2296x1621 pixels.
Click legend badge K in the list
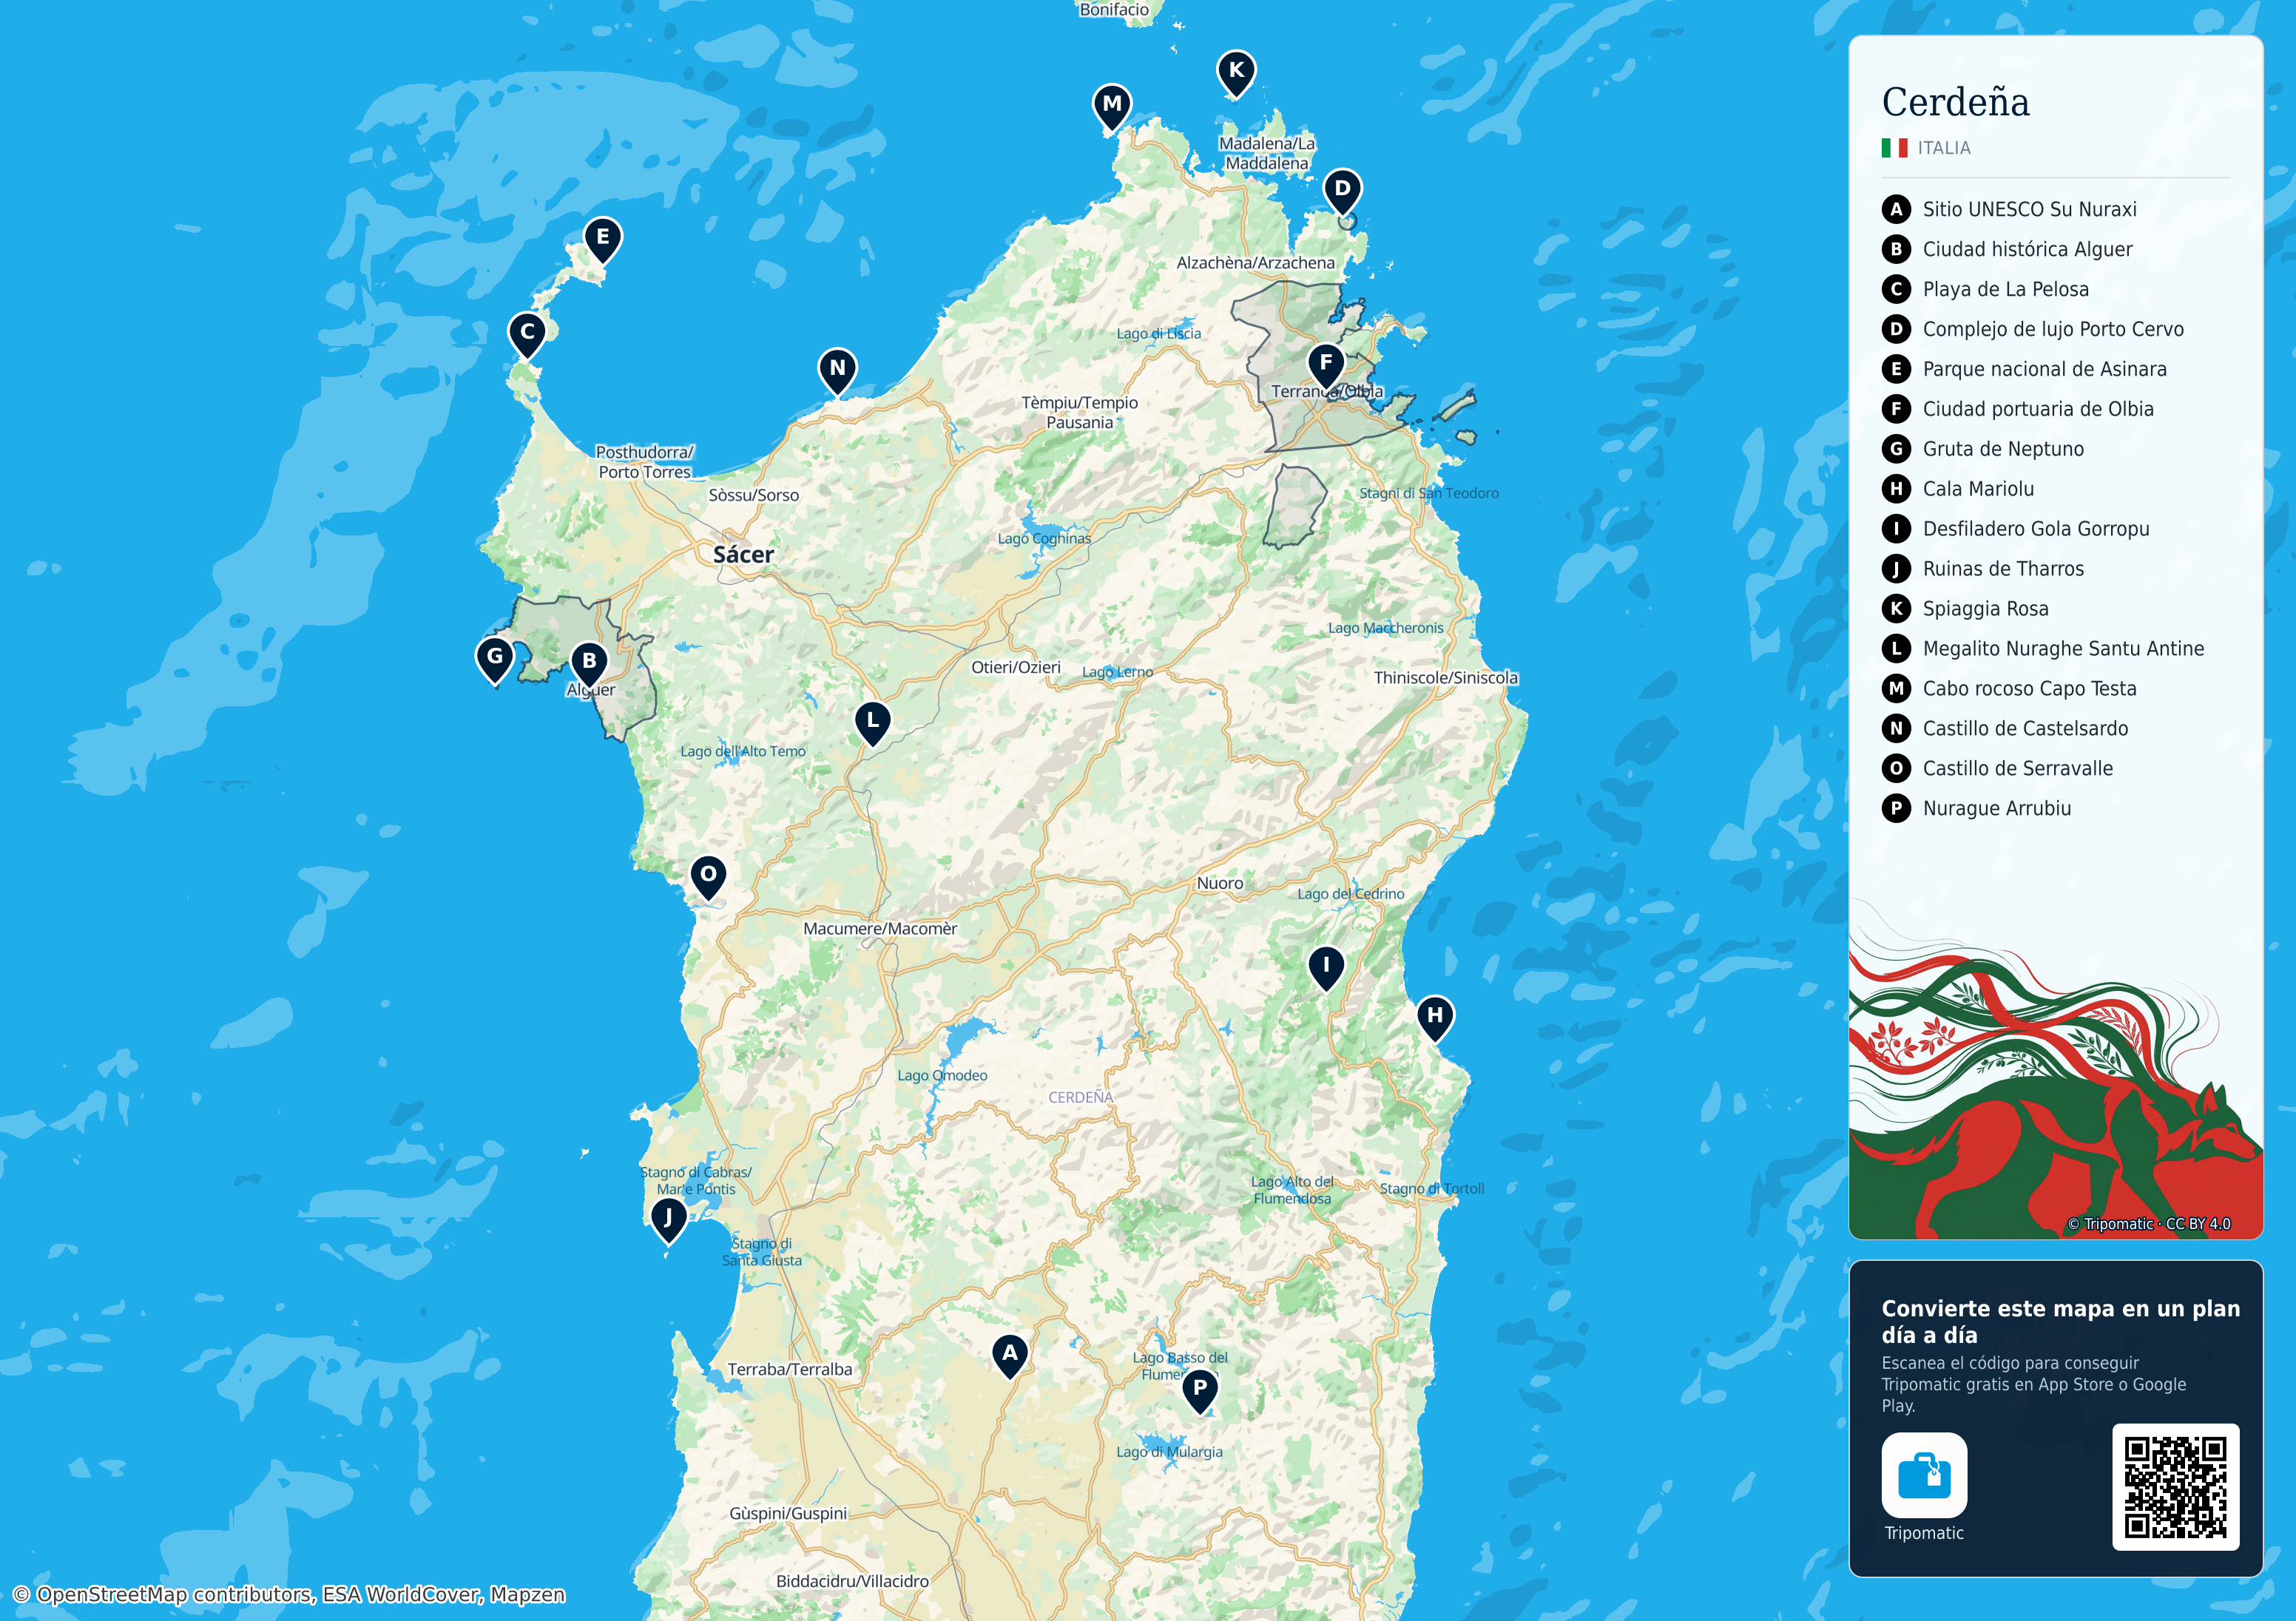coord(1896,609)
